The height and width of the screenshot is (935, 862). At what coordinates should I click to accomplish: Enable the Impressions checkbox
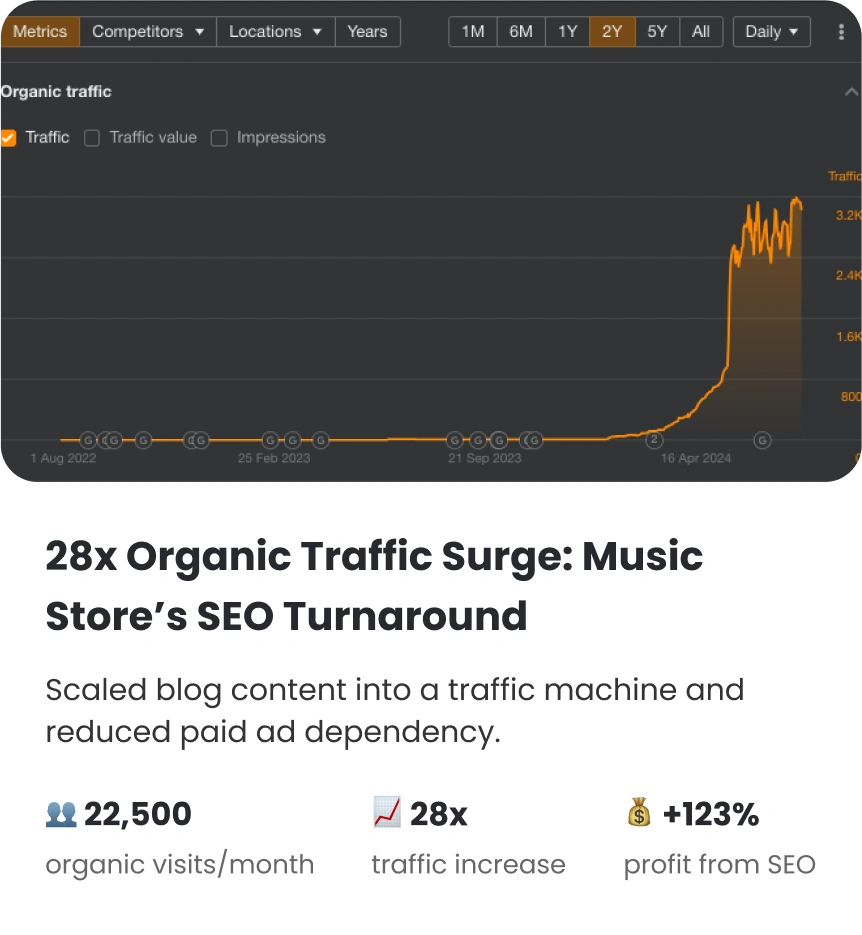click(x=219, y=138)
